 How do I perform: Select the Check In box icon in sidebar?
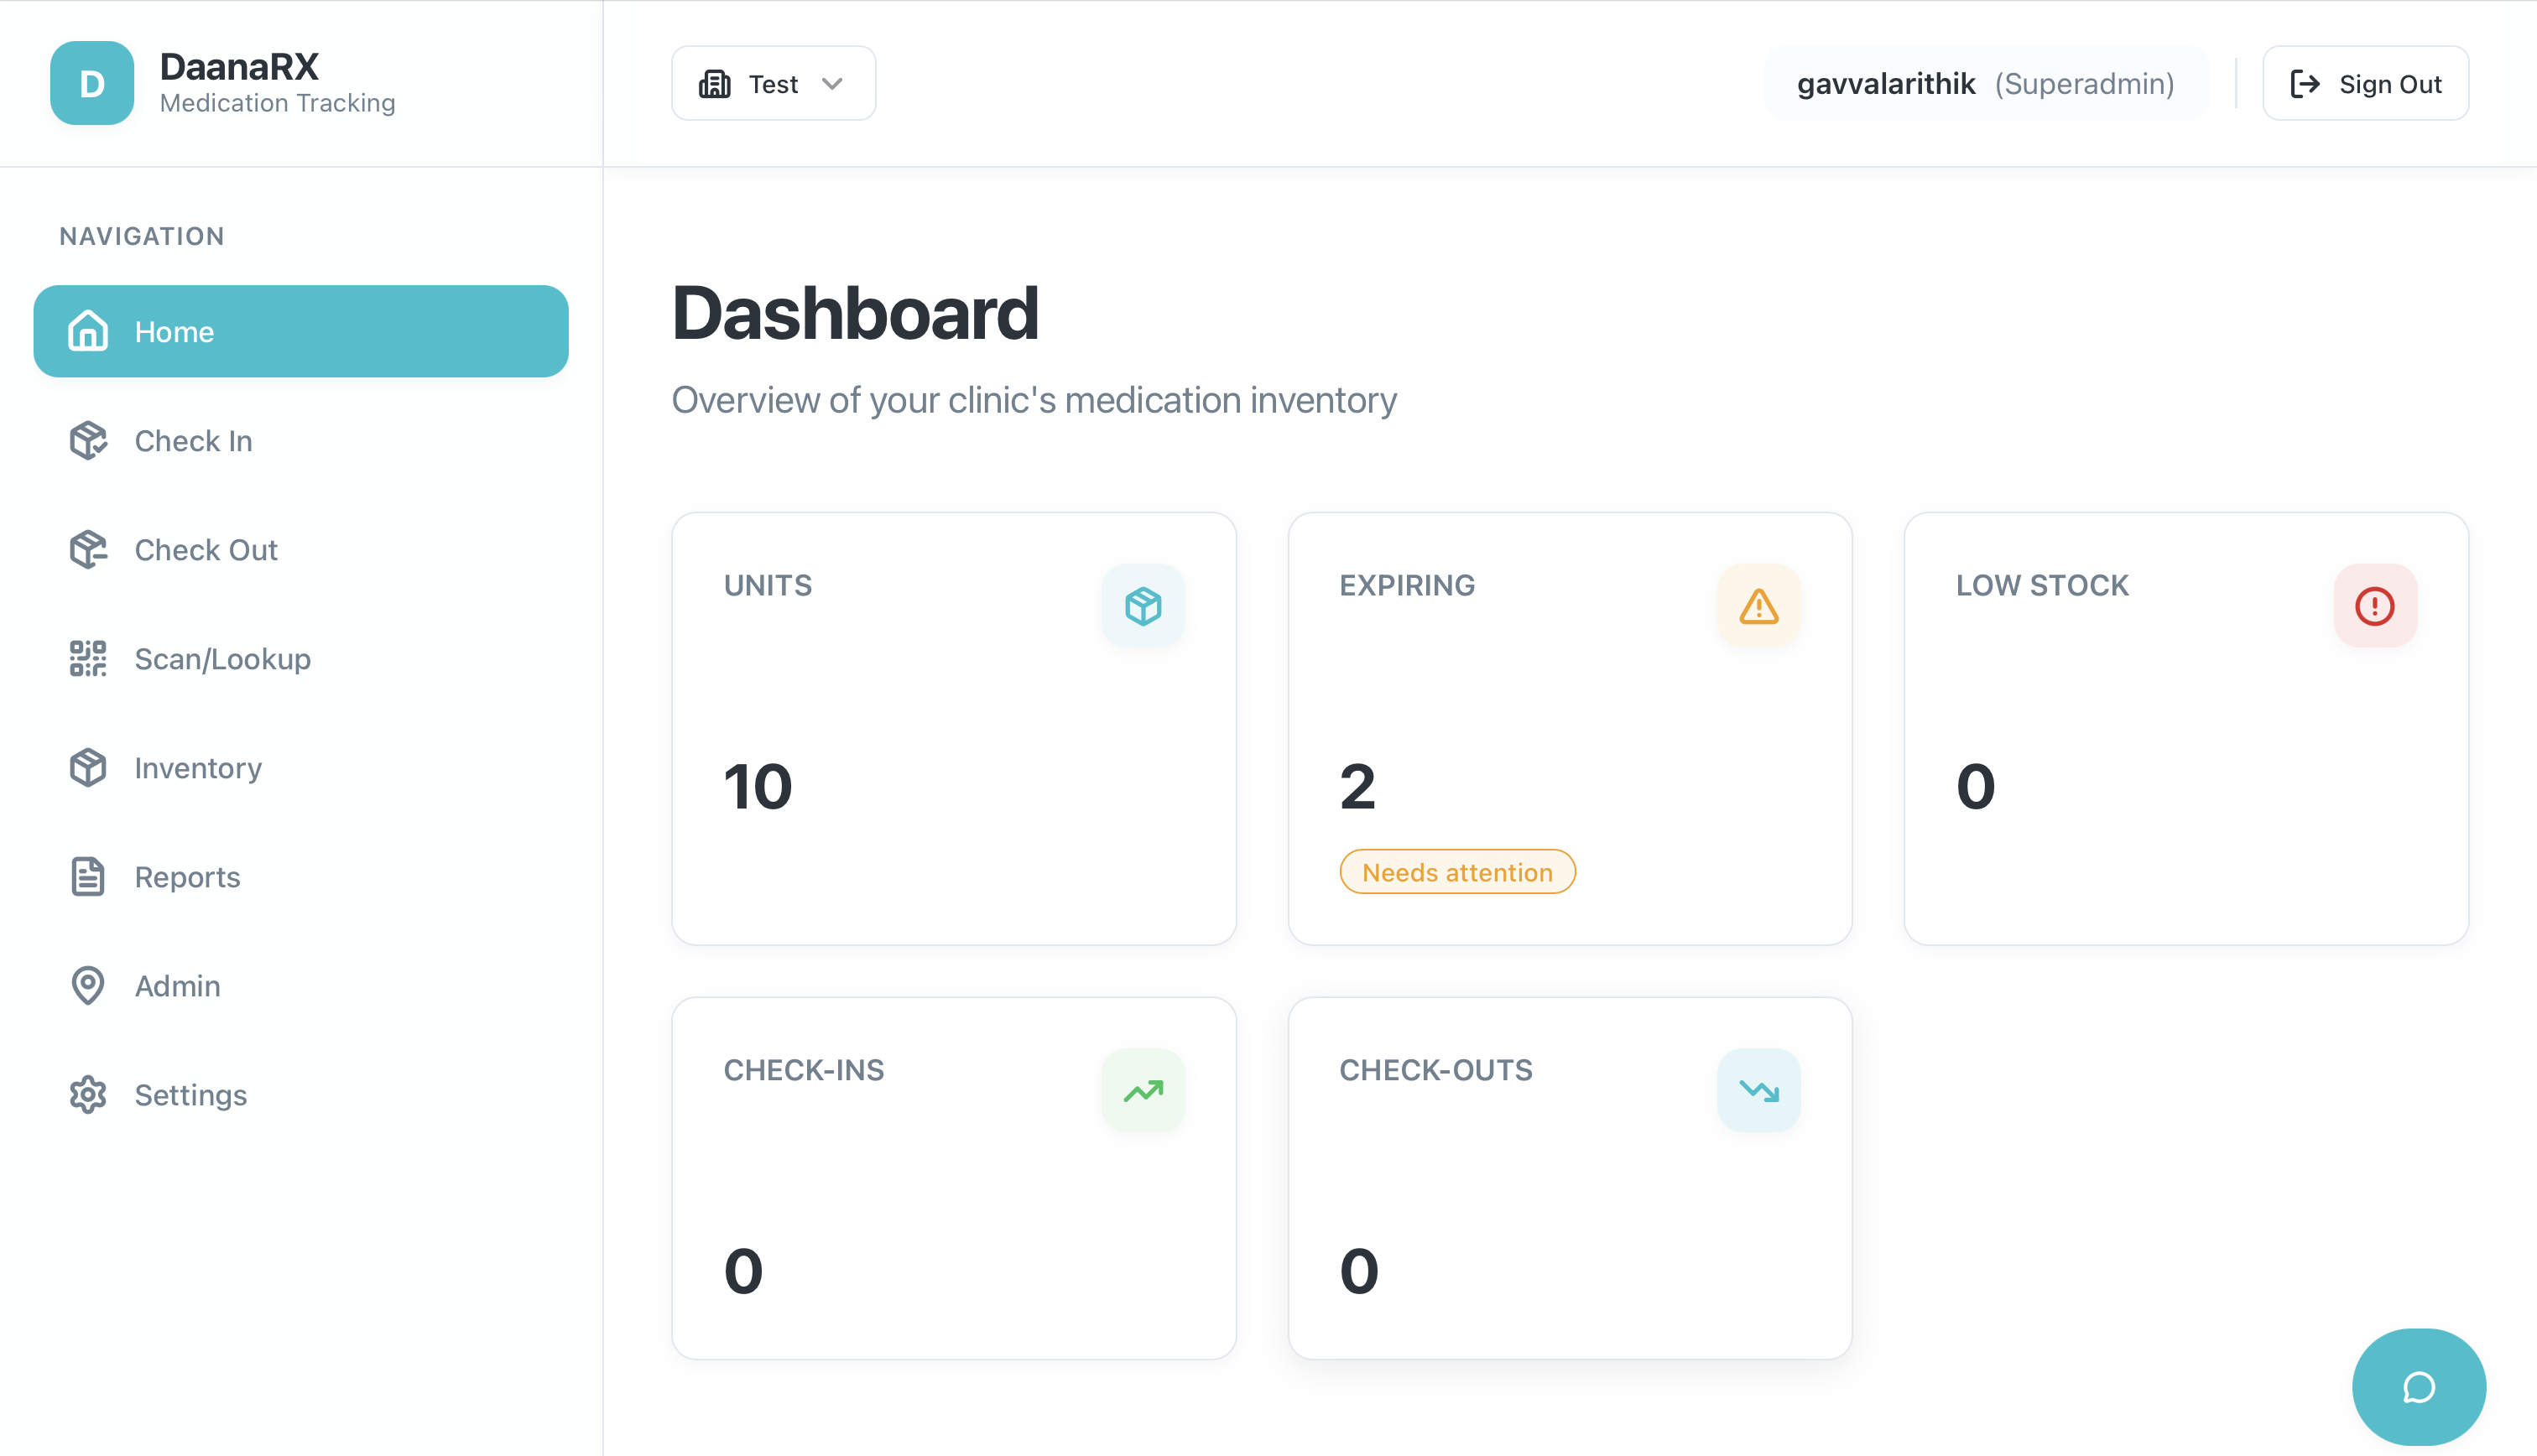[x=88, y=440]
